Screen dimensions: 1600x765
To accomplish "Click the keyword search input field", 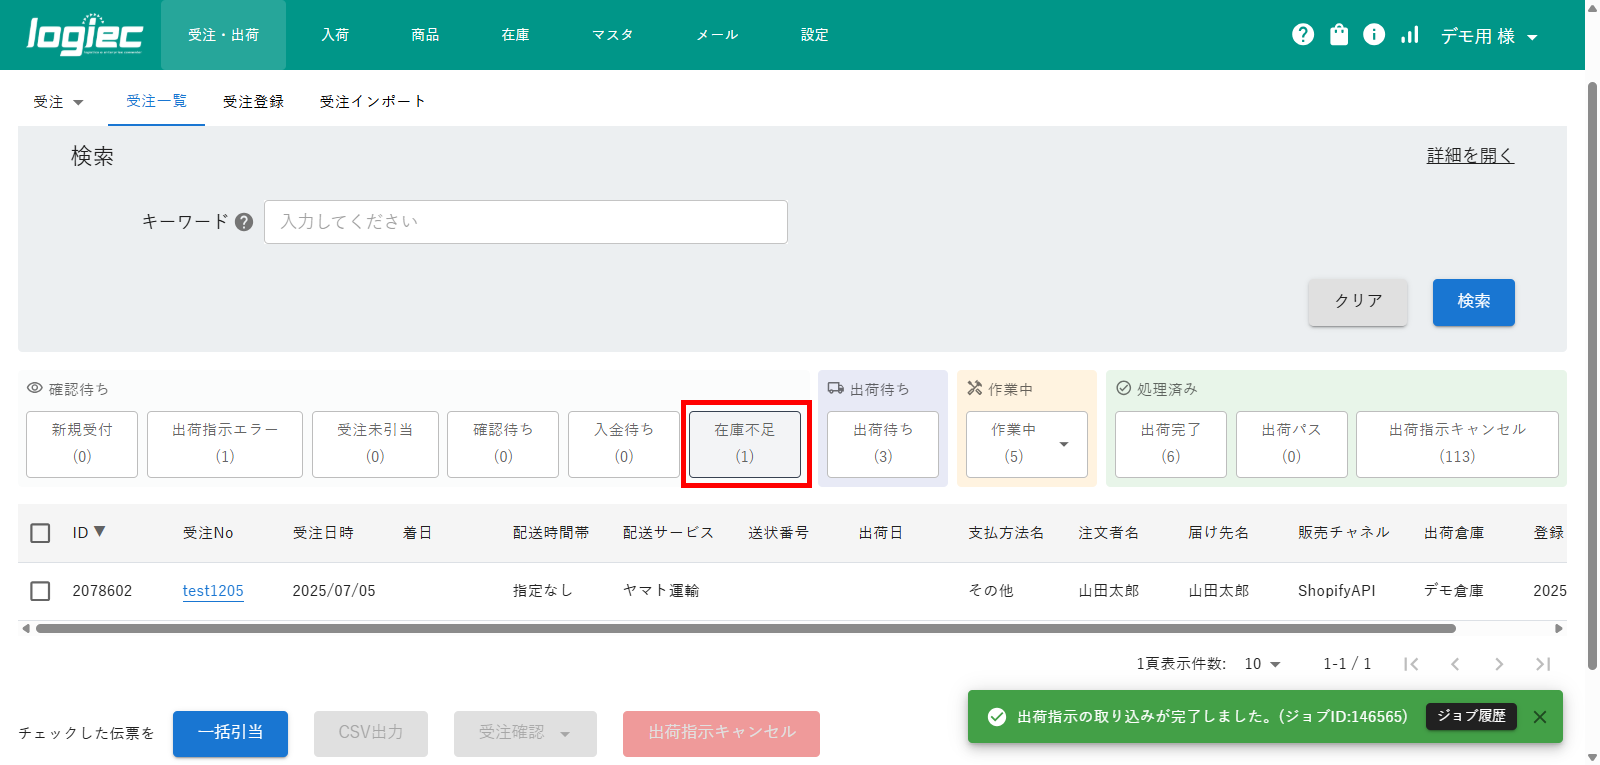I will coord(525,222).
